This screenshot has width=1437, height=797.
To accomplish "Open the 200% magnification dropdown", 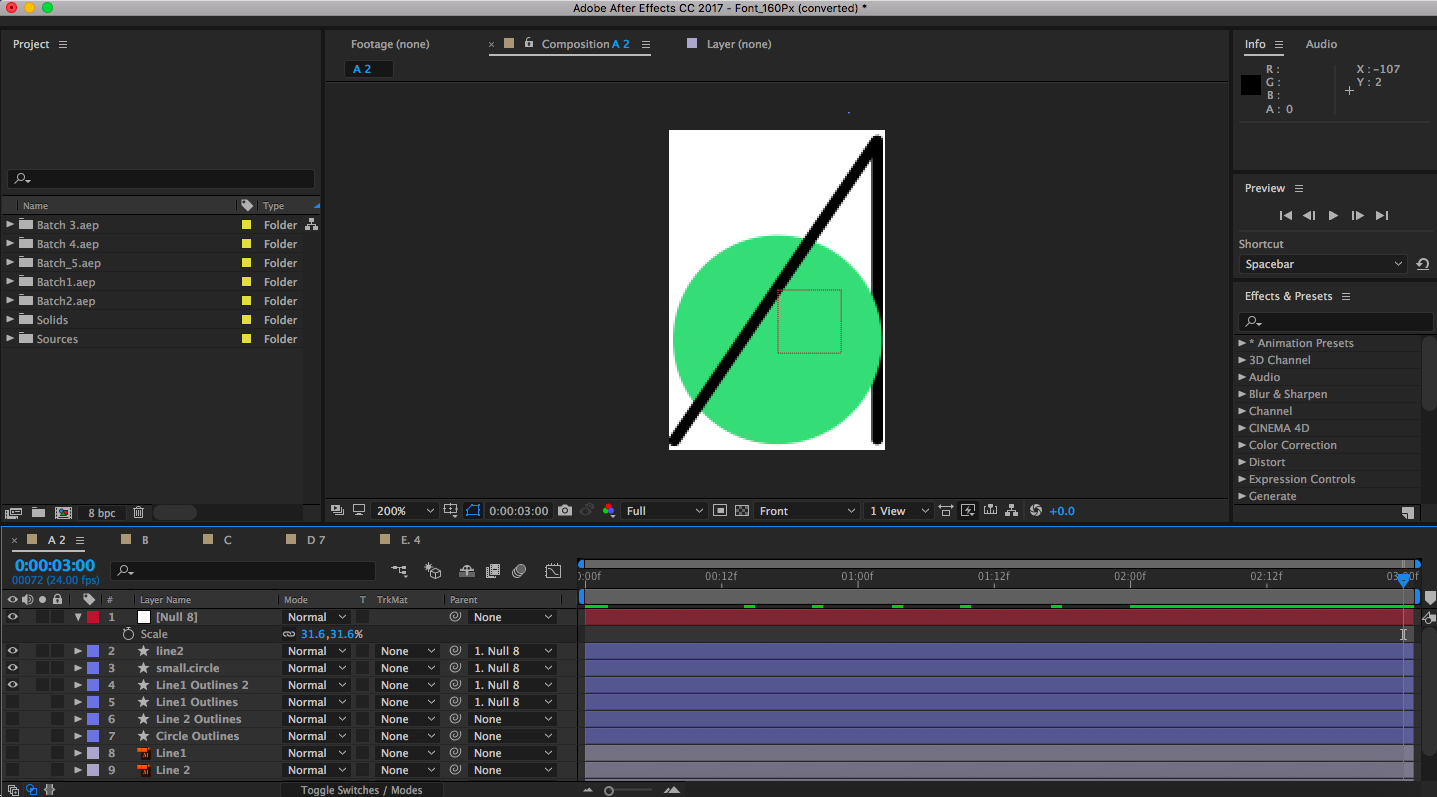I will [405, 511].
